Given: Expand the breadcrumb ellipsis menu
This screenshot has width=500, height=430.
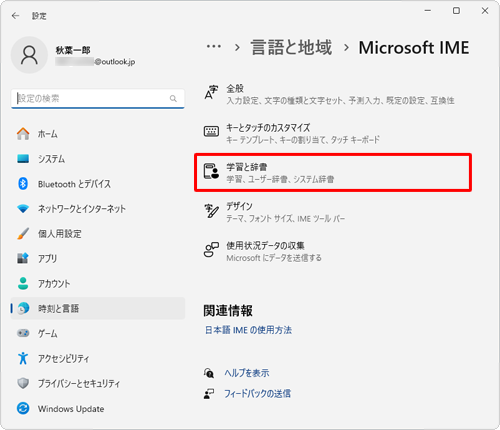Looking at the screenshot, I should click(x=214, y=46).
